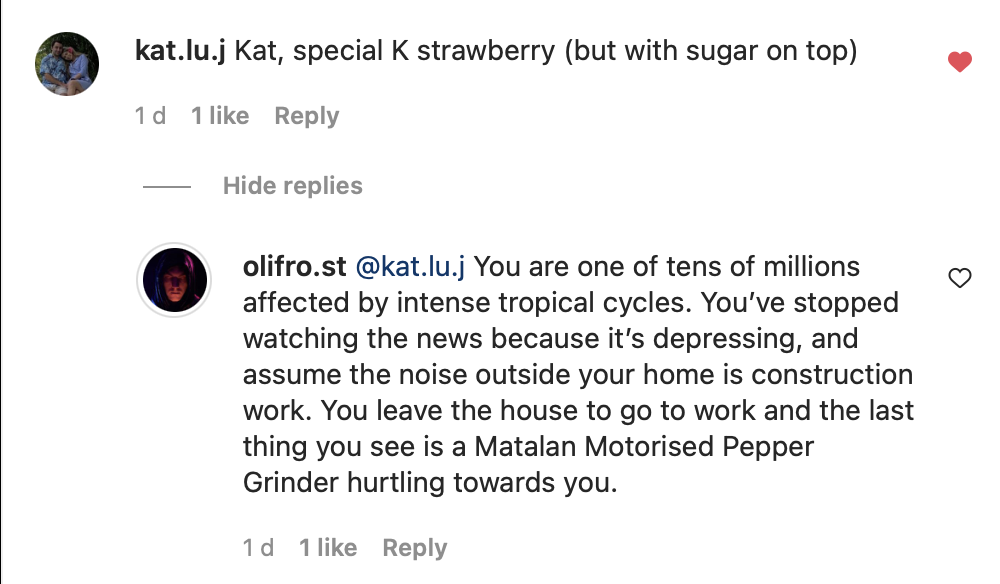
Task: Open the kat.lu.j username link
Action: point(180,51)
